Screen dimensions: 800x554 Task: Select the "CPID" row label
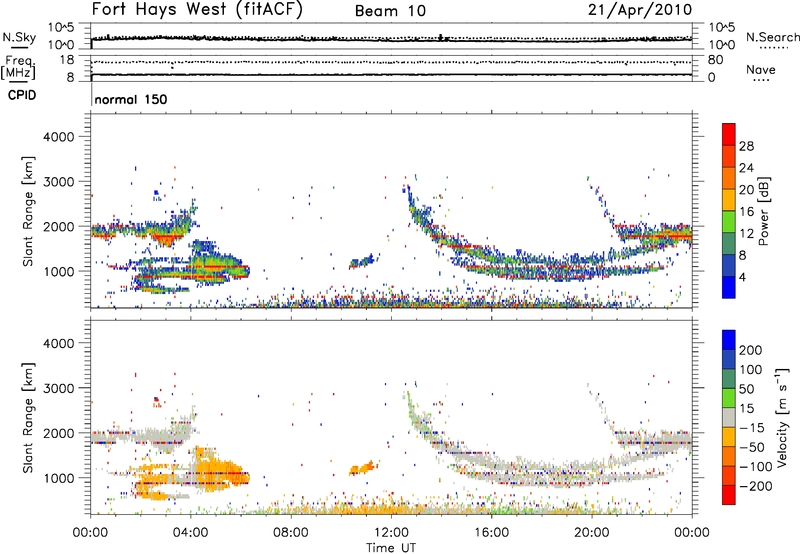click(22, 95)
